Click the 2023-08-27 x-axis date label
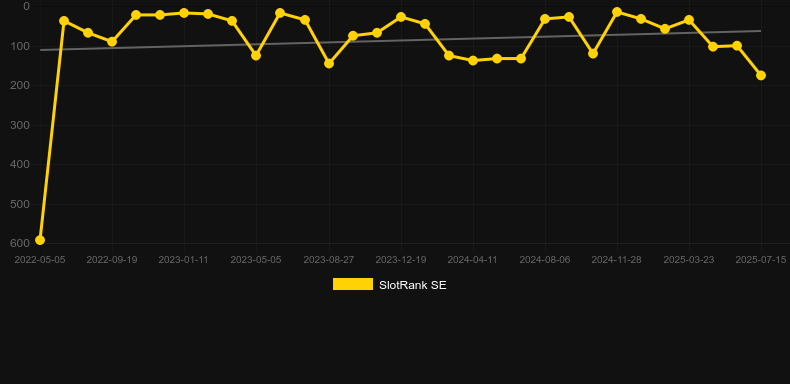Viewport: 790px width, 384px height. coord(329,260)
